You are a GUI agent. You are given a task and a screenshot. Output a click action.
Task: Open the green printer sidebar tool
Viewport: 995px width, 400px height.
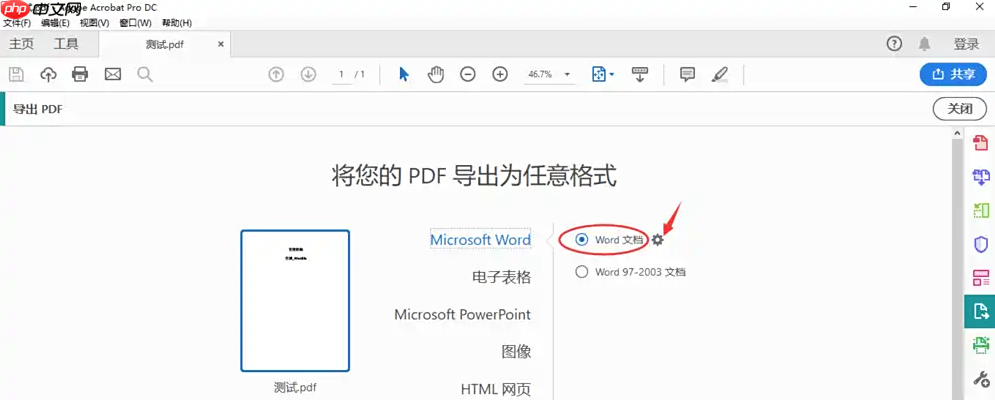tap(981, 345)
